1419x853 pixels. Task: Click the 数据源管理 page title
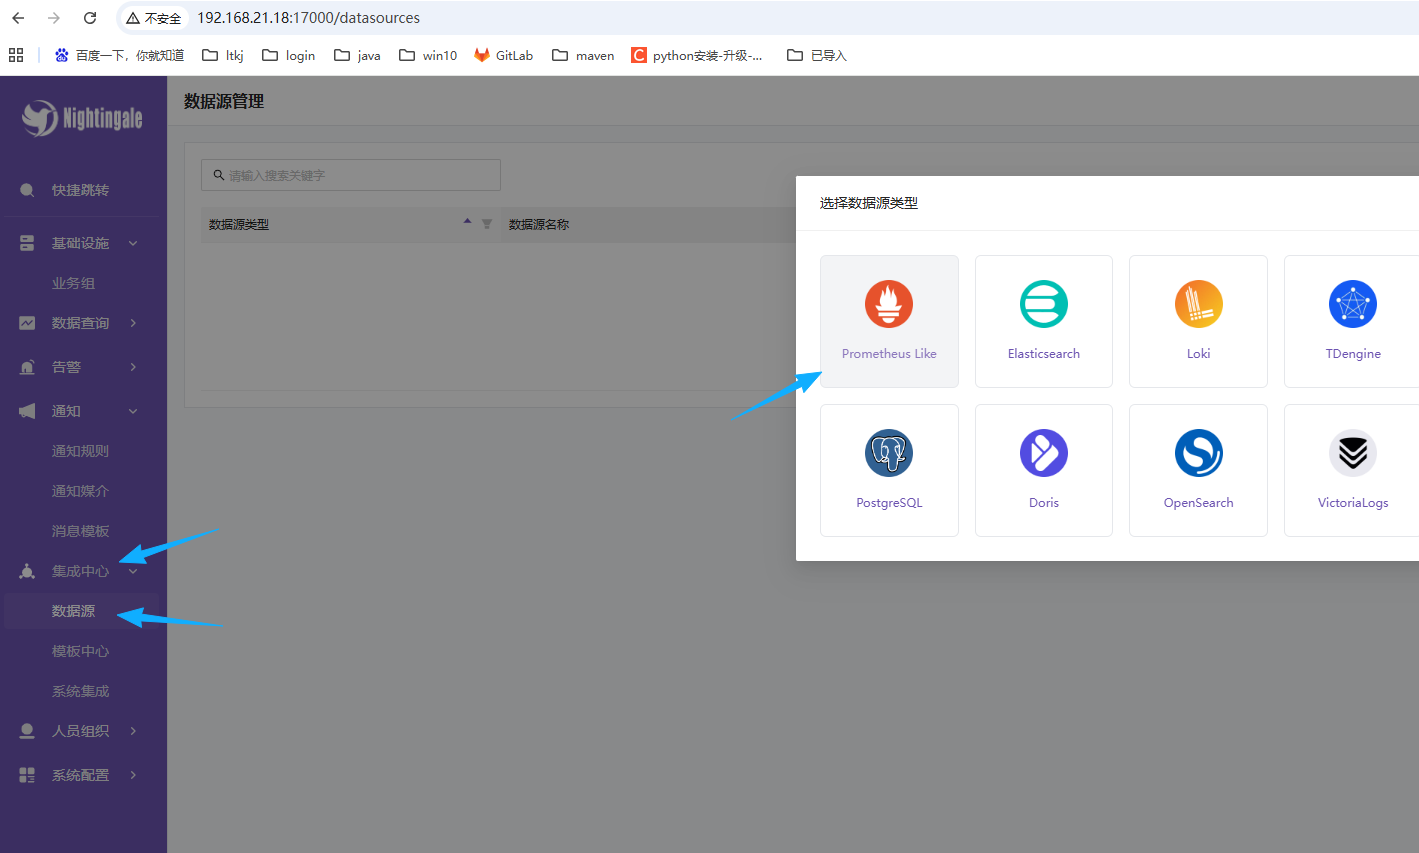[224, 101]
